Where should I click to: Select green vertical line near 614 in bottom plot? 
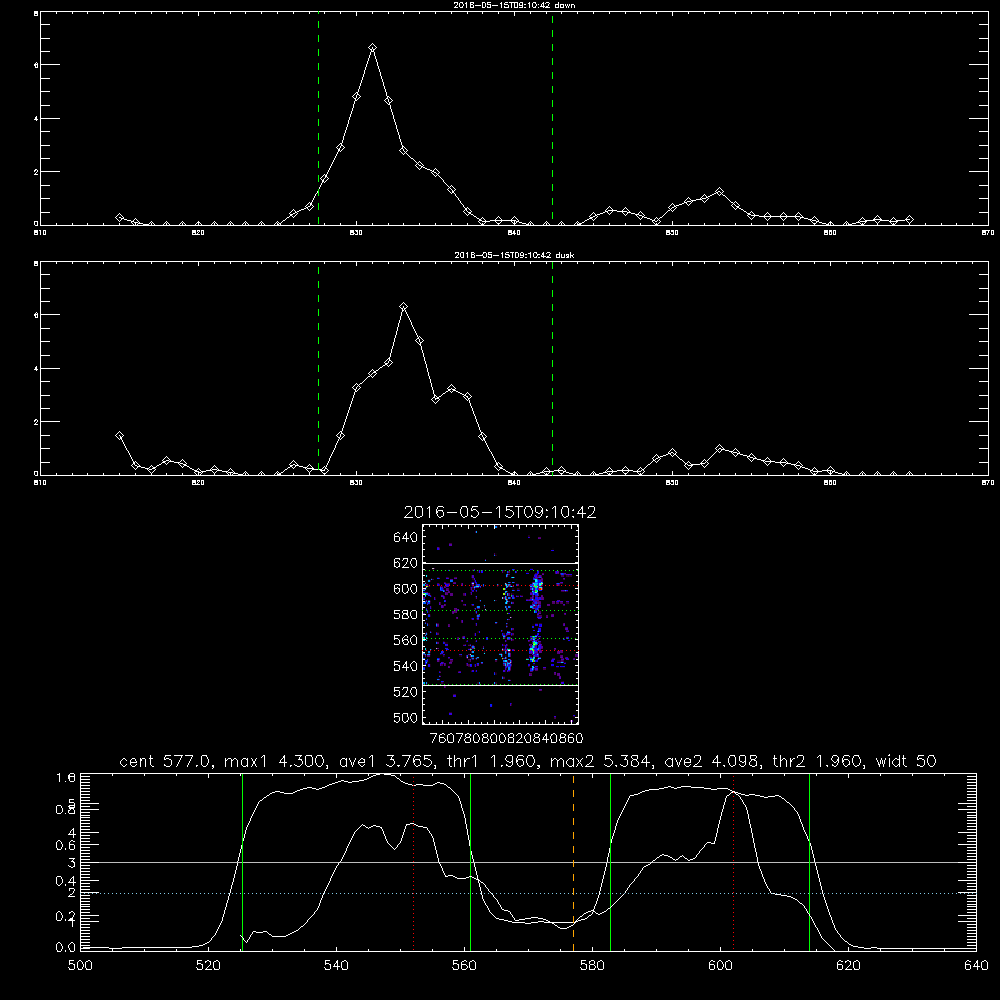[x=809, y=862]
